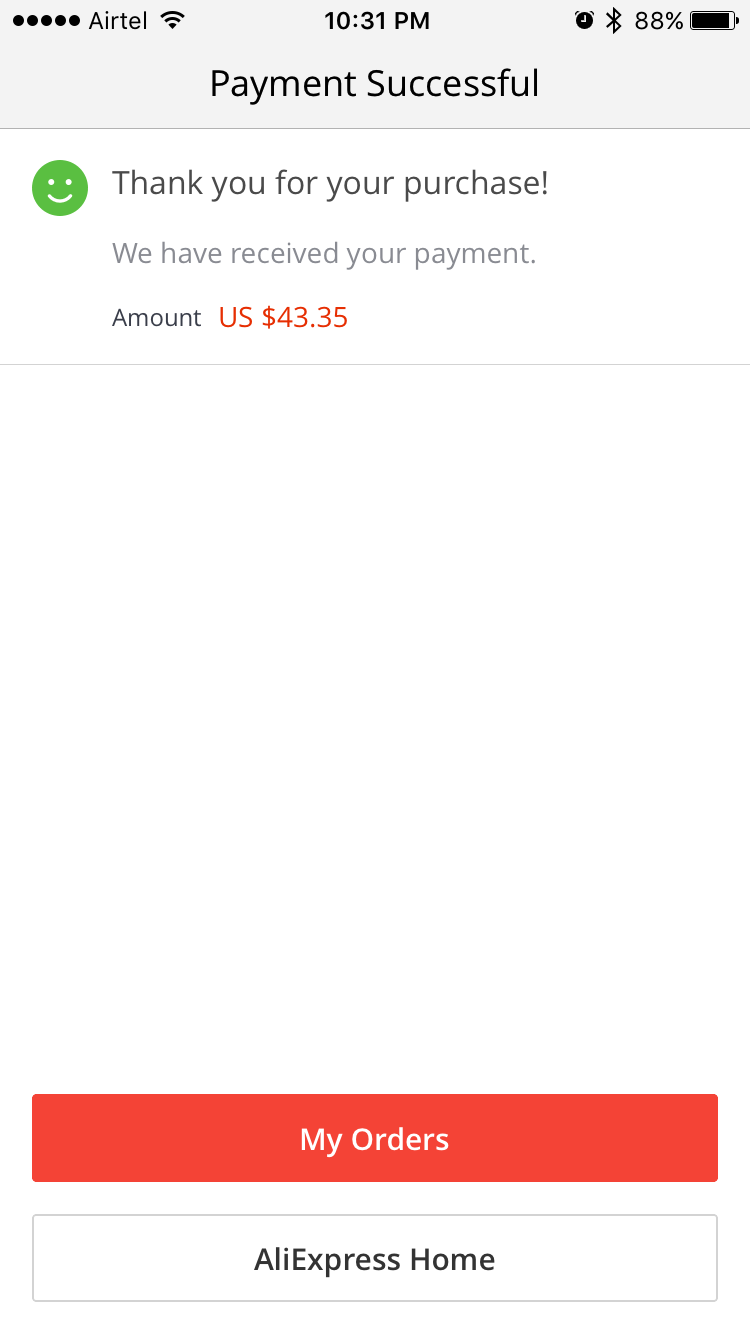Click the Payment Successful page title
750x1334 pixels.
tap(375, 84)
